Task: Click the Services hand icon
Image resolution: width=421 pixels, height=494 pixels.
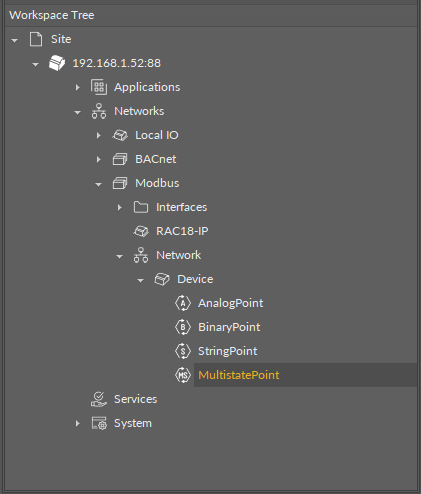Action: (x=99, y=399)
